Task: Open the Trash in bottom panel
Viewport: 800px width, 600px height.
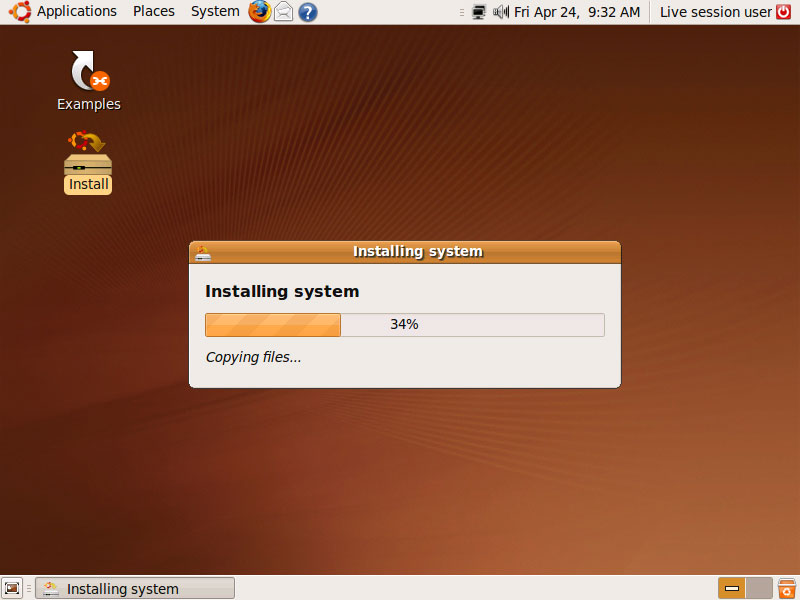Action: click(787, 588)
